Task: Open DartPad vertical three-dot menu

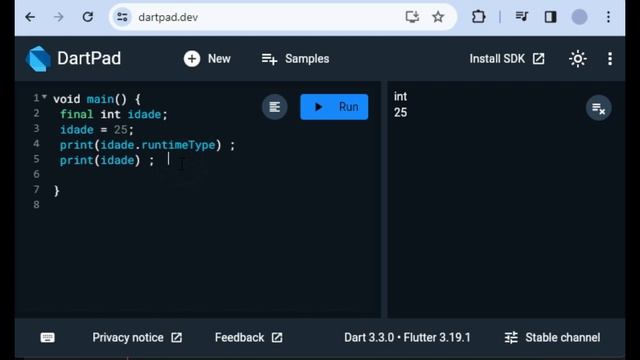Action: pyautogui.click(x=610, y=59)
